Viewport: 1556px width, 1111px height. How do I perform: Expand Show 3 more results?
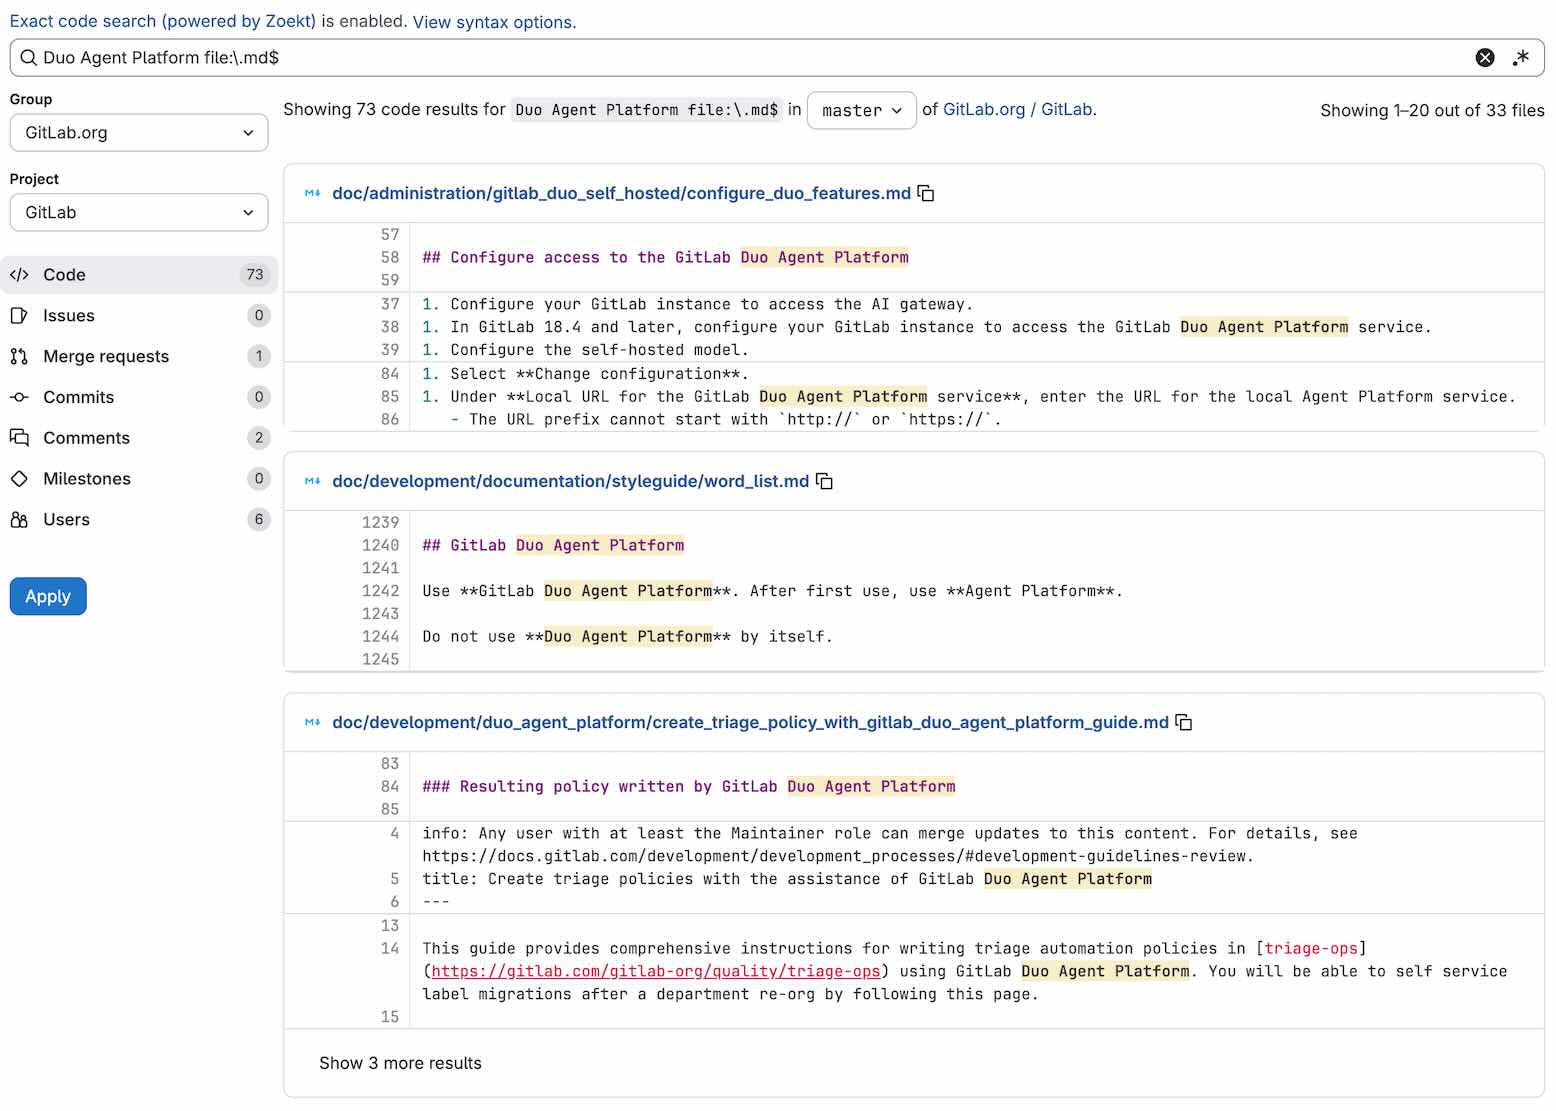400,1063
